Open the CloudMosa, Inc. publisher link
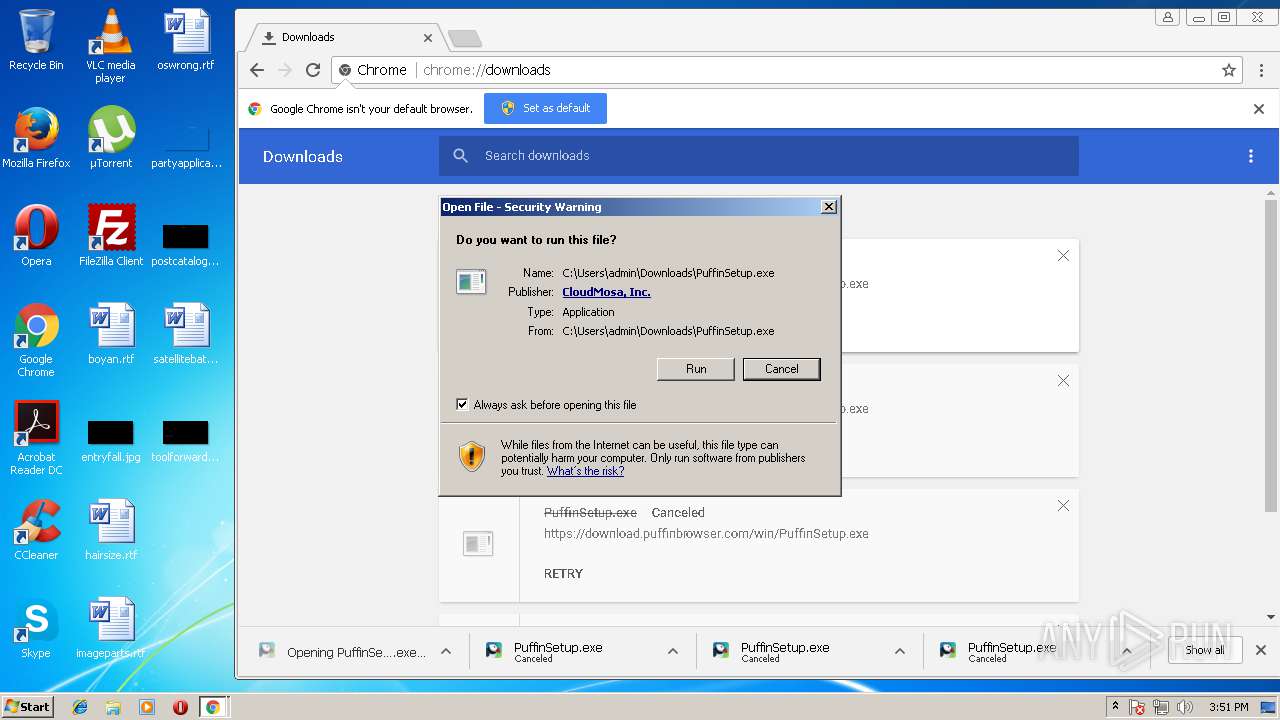This screenshot has width=1280, height=720. tap(606, 292)
